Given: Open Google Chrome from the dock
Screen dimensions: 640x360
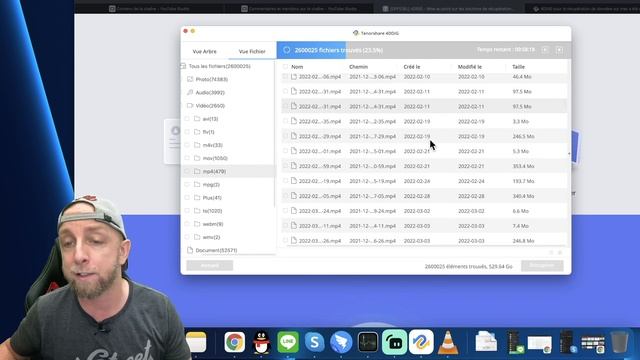Looking at the screenshot, I should [x=234, y=342].
